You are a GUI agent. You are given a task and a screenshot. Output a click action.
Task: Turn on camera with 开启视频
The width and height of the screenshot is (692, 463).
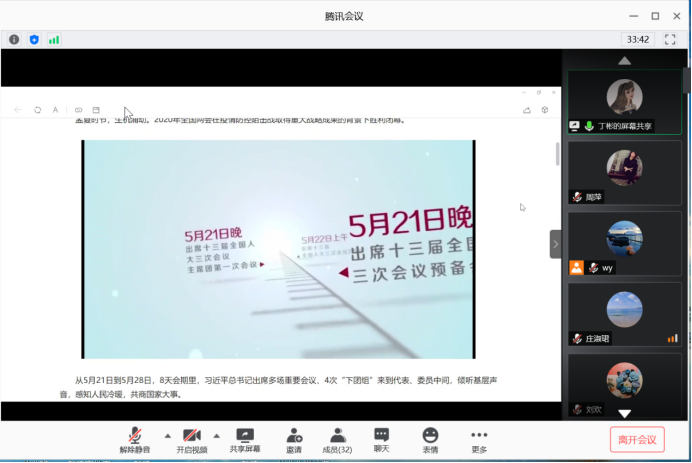[x=192, y=440]
